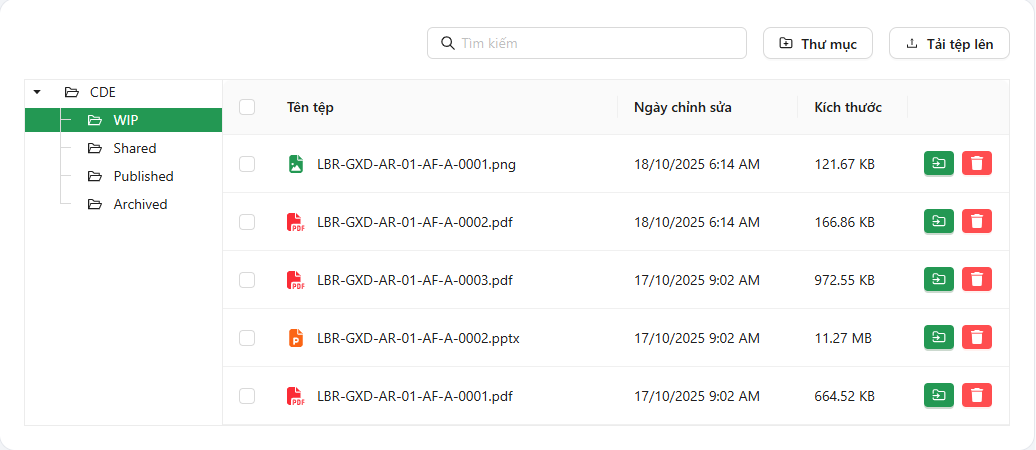Screen dimensions: 1036x450
Task: Click the Thư mục new folder button
Action: 818,44
